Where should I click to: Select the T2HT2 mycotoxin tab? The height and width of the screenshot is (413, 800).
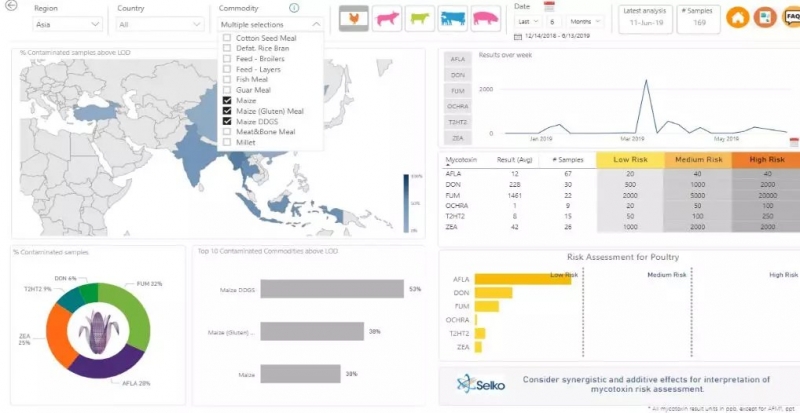click(x=458, y=123)
